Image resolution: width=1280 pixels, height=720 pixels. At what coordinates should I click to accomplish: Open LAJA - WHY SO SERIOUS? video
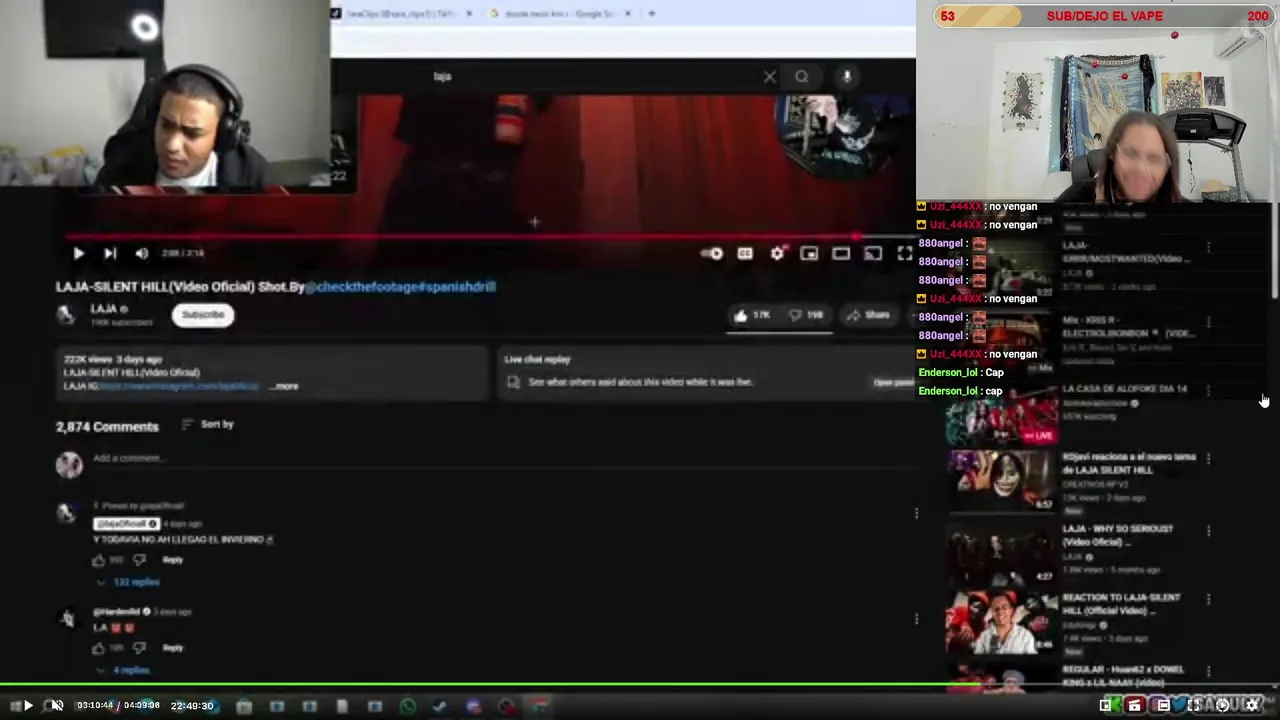pyautogui.click(x=1118, y=535)
